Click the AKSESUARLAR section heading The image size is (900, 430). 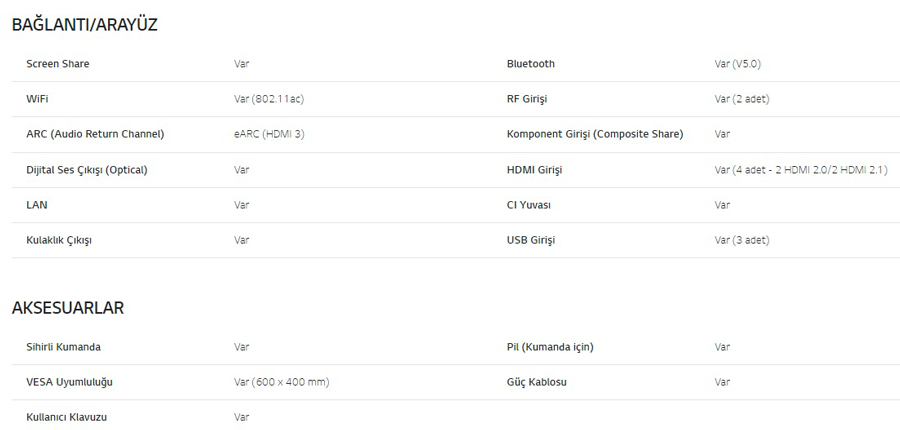(68, 308)
